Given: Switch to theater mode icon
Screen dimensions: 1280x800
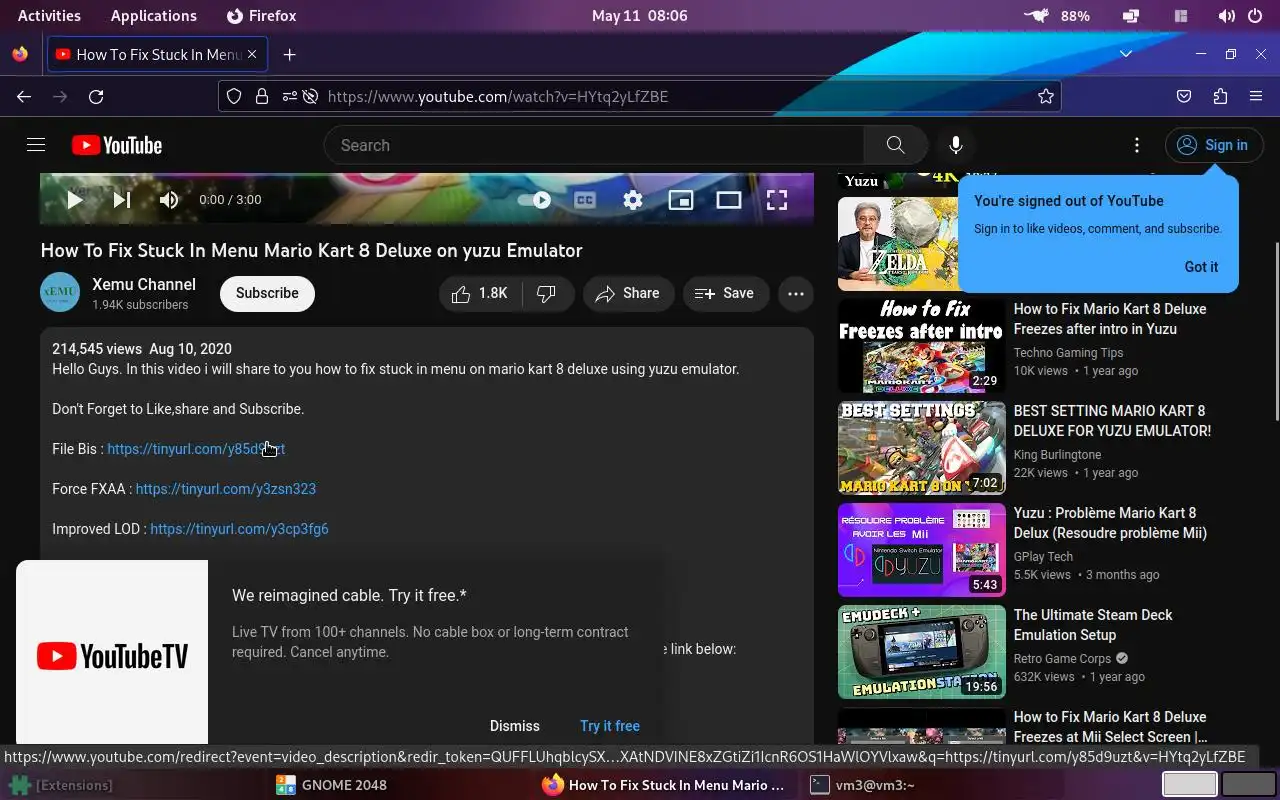Looking at the screenshot, I should 729,200.
